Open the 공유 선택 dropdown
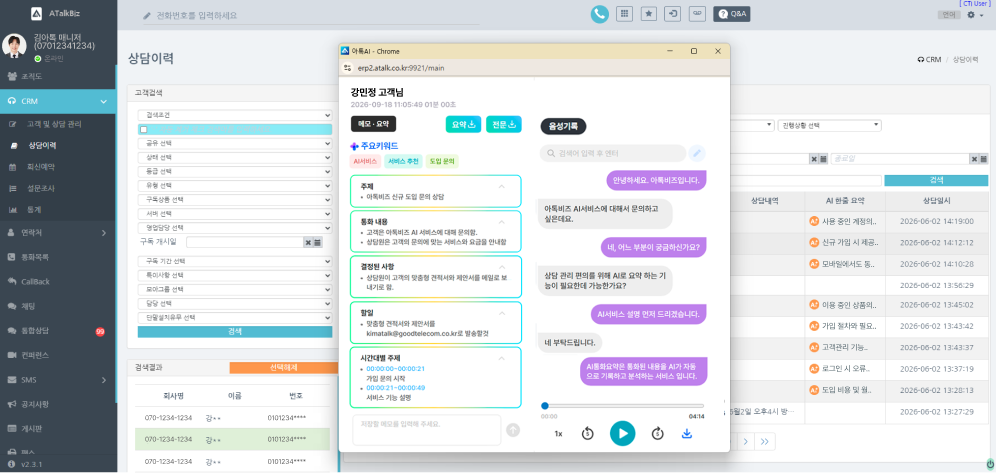 [x=235, y=143]
